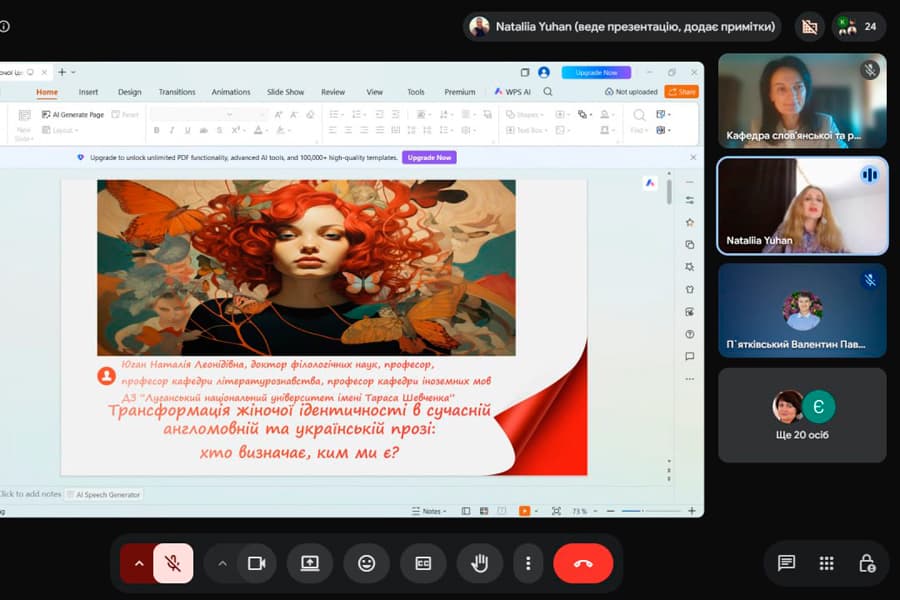Go to the Slide Show tab
This screenshot has width=900, height=600.
pos(285,92)
